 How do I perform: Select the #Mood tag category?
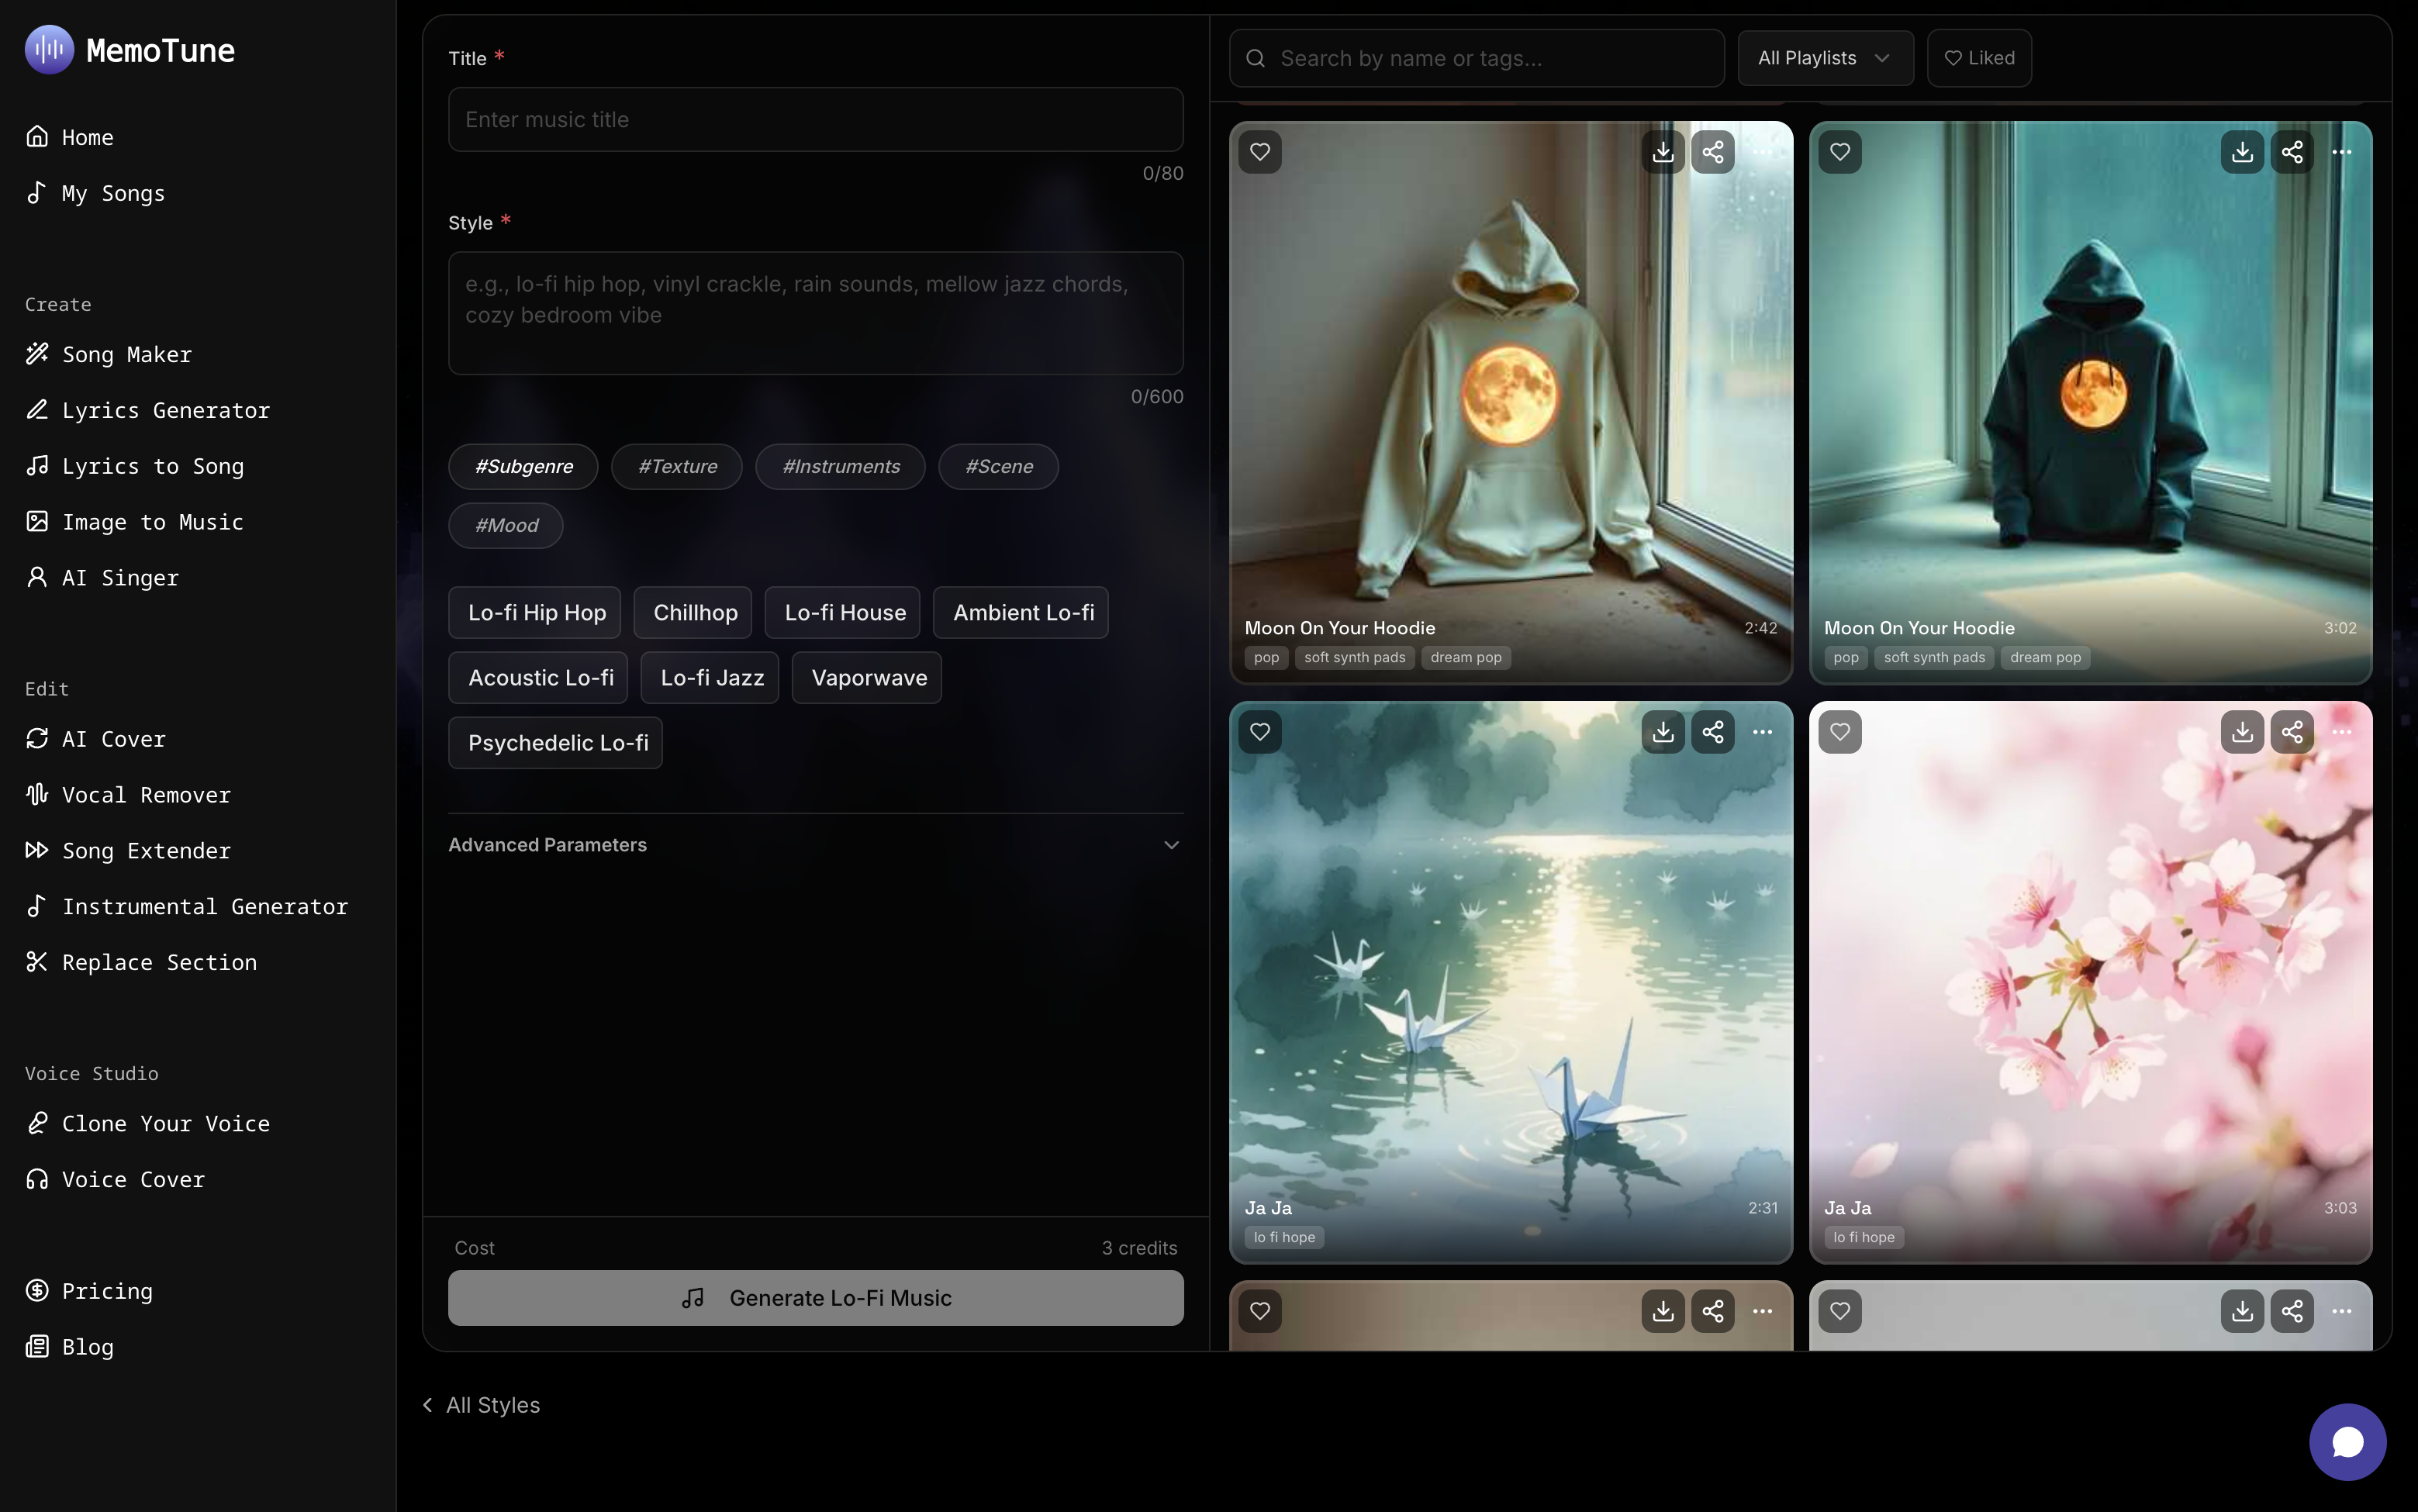point(506,526)
